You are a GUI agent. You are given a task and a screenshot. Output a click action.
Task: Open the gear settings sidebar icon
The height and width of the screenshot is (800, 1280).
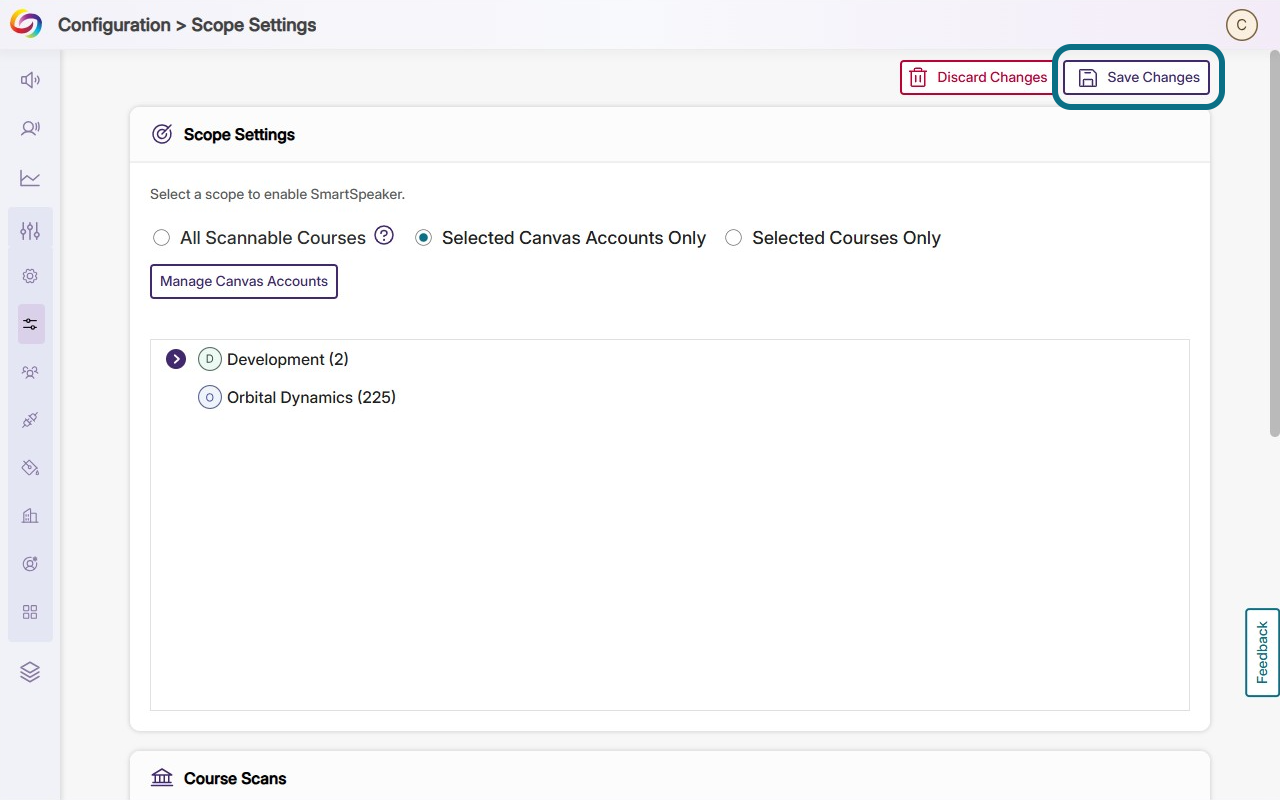30,276
